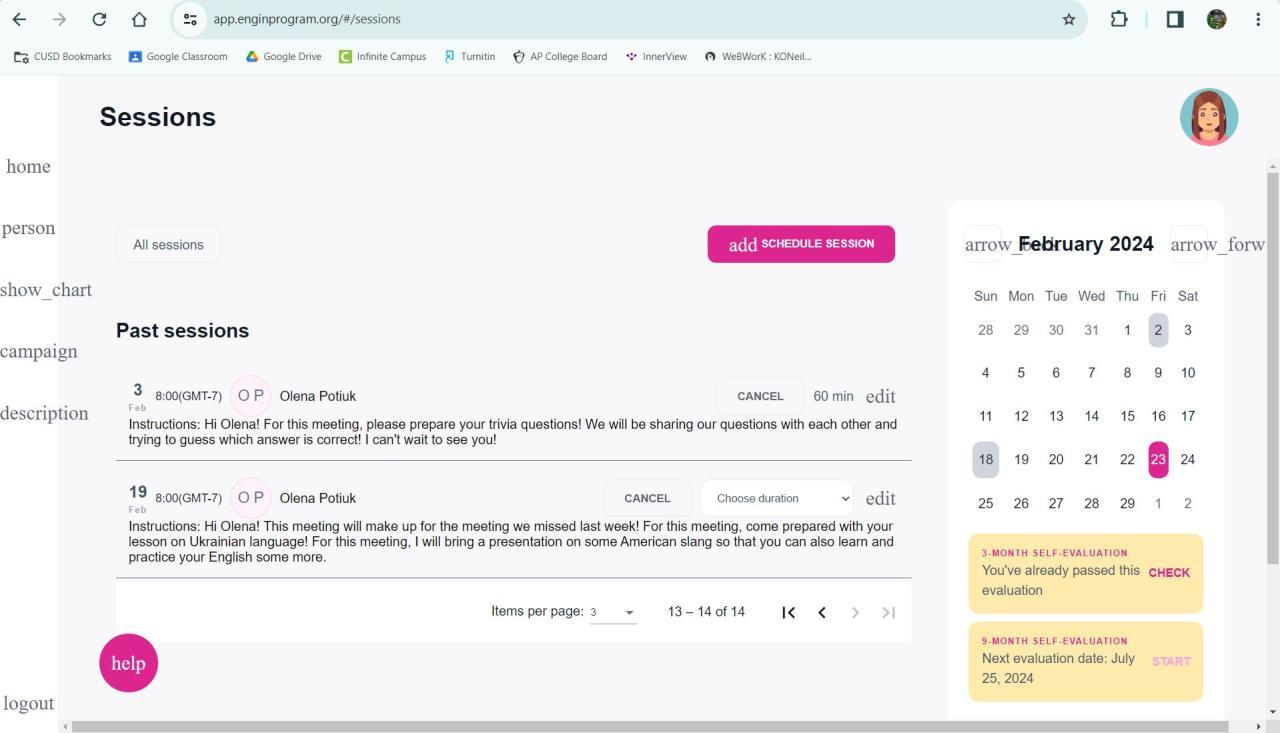Go to the next calendar month
The height and width of the screenshot is (733, 1280).
pos(1189,244)
